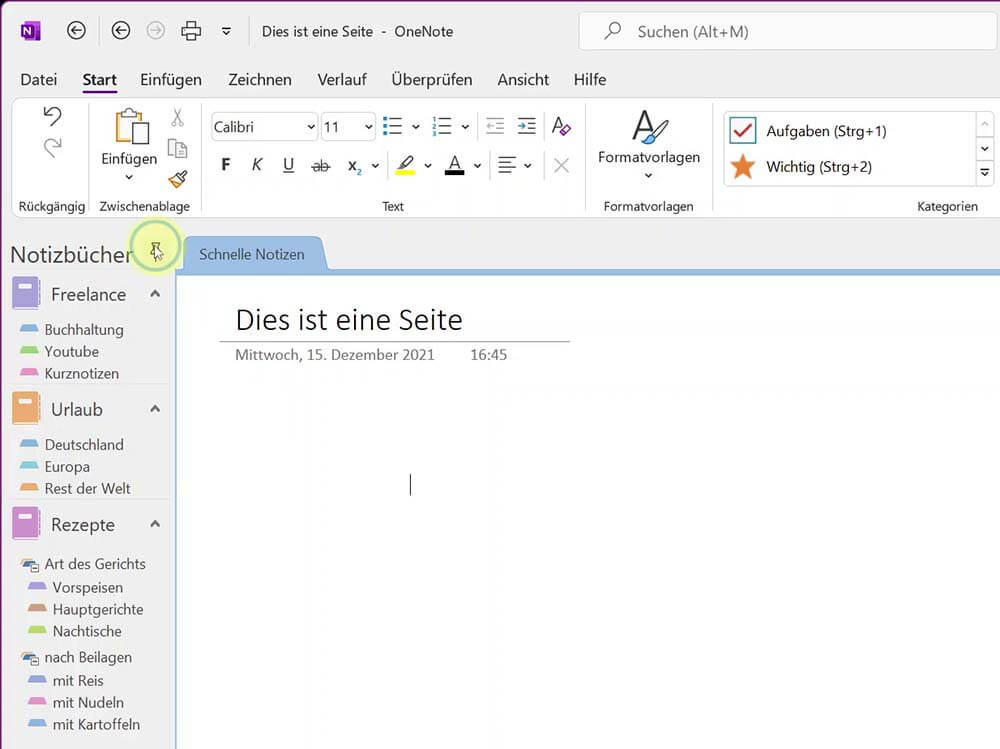
Task: Click the copy icon
Action: pyautogui.click(x=177, y=148)
